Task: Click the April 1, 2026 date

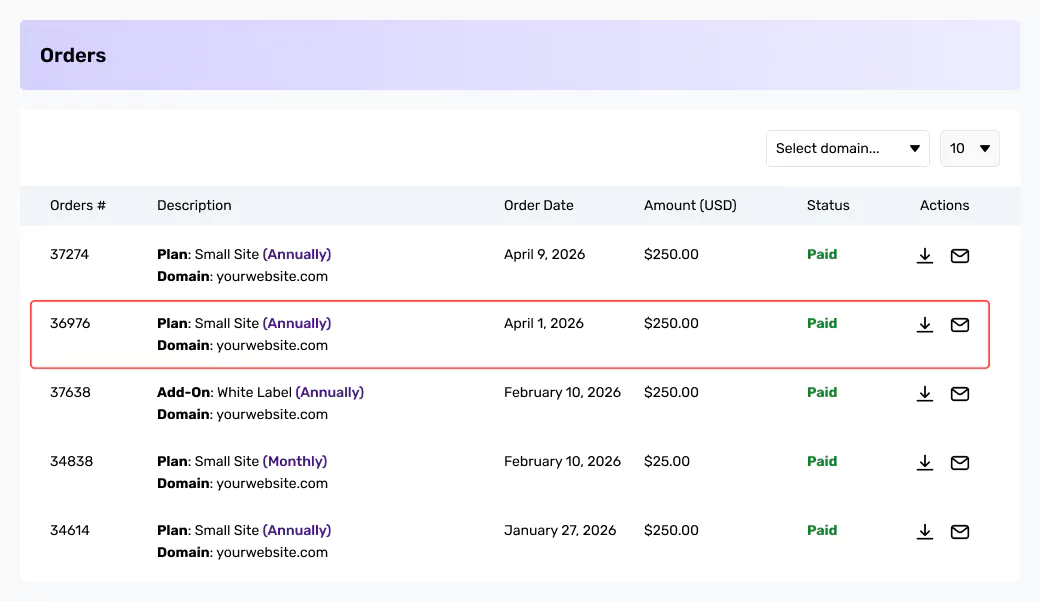Action: tap(544, 324)
